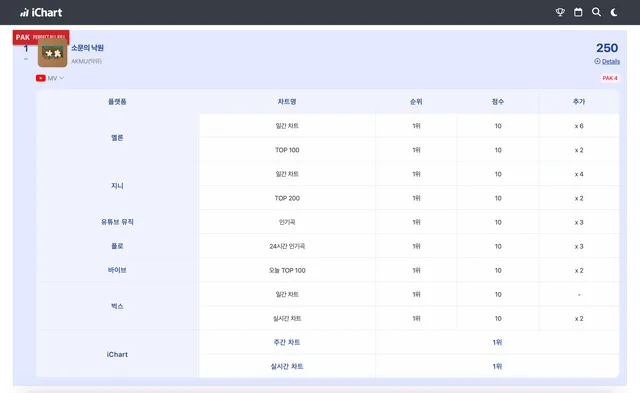Click 1위 rank in iChart 실시간 차트 row
Image resolution: width=640 pixels, height=393 pixels.
coord(497,366)
